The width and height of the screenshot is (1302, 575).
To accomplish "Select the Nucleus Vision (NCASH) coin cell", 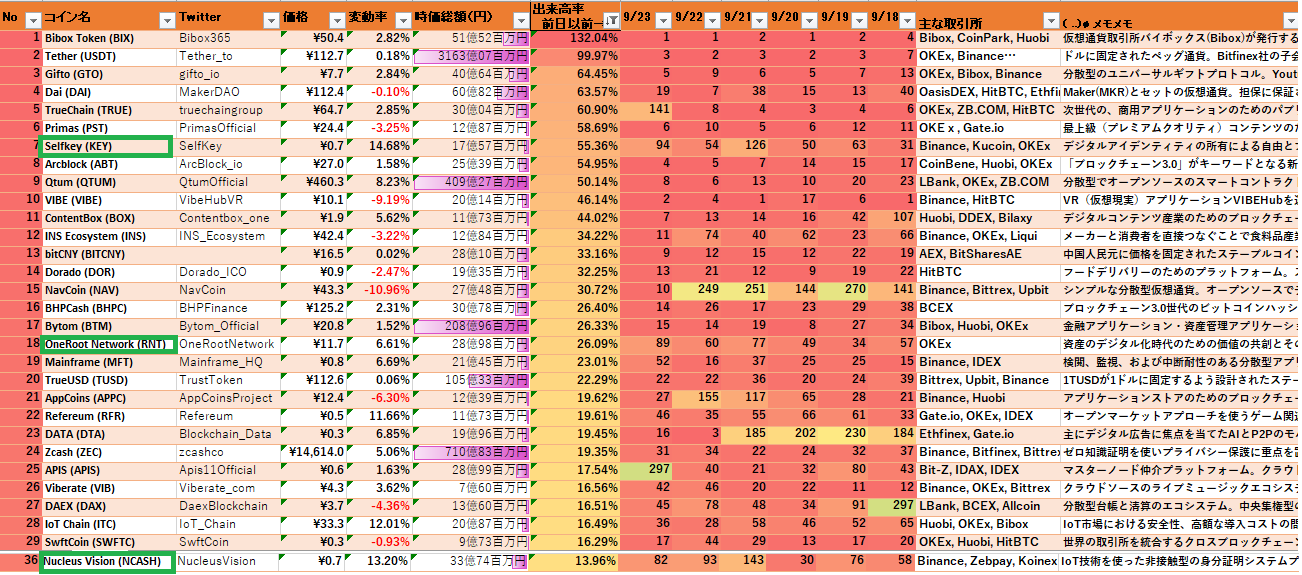I will point(107,561).
